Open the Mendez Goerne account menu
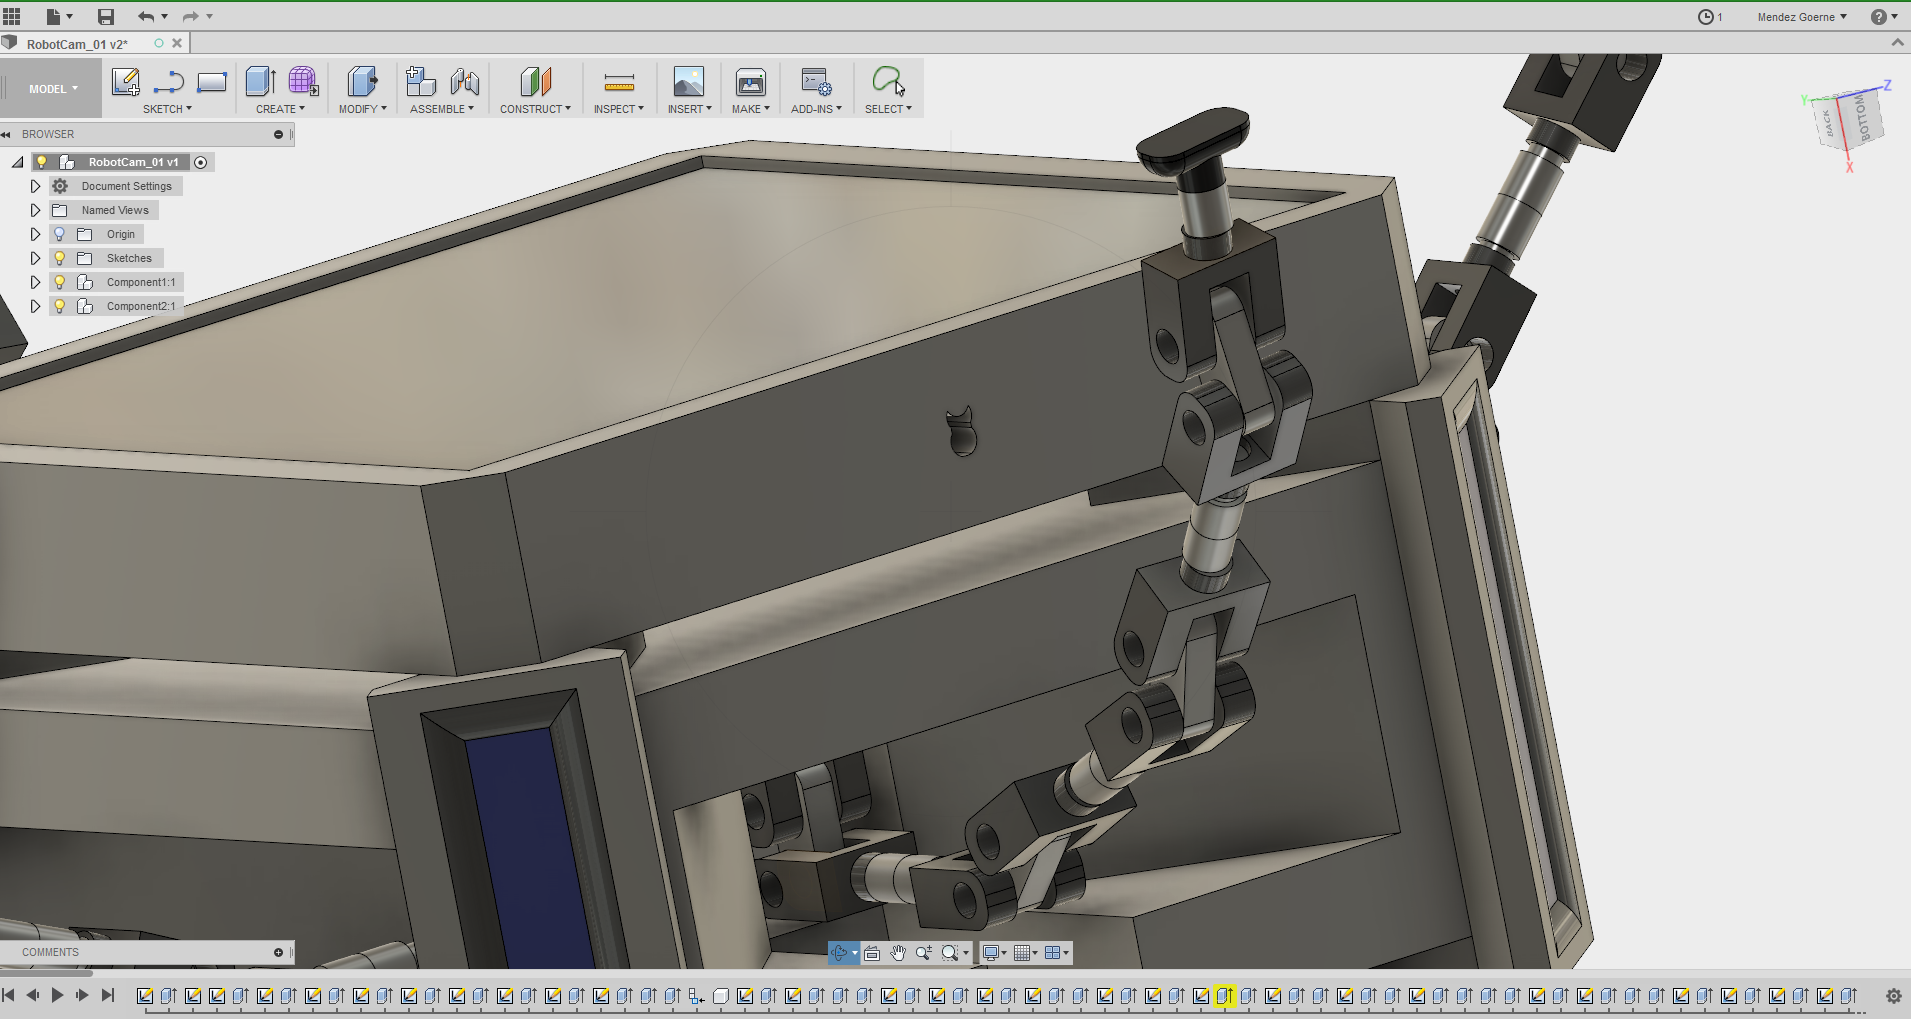Viewport: 1911px width, 1019px height. coord(1802,17)
